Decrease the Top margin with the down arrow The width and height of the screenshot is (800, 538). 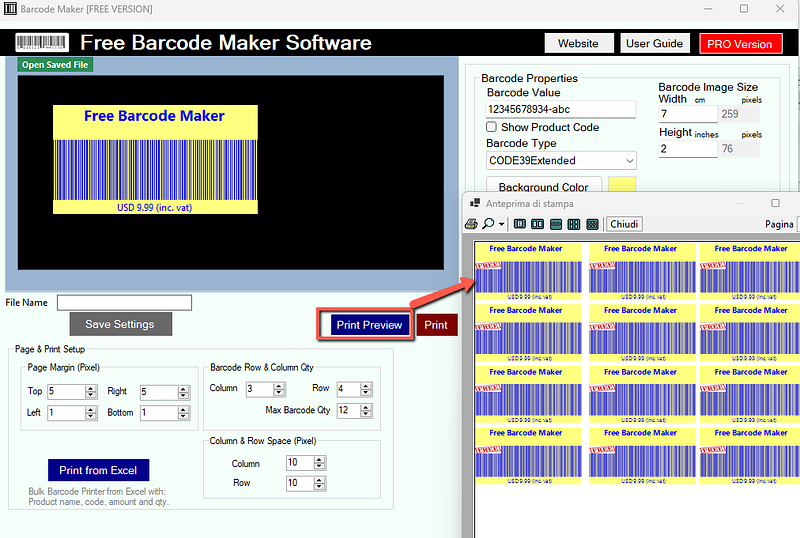click(91, 396)
